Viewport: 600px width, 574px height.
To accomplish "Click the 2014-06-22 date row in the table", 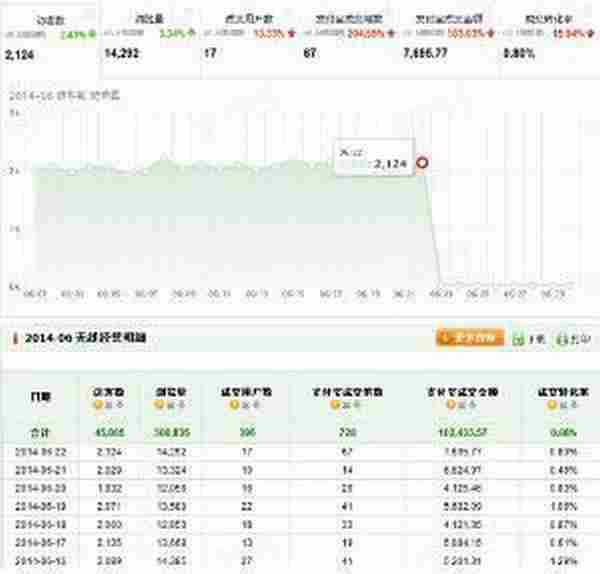I will 37,451.
